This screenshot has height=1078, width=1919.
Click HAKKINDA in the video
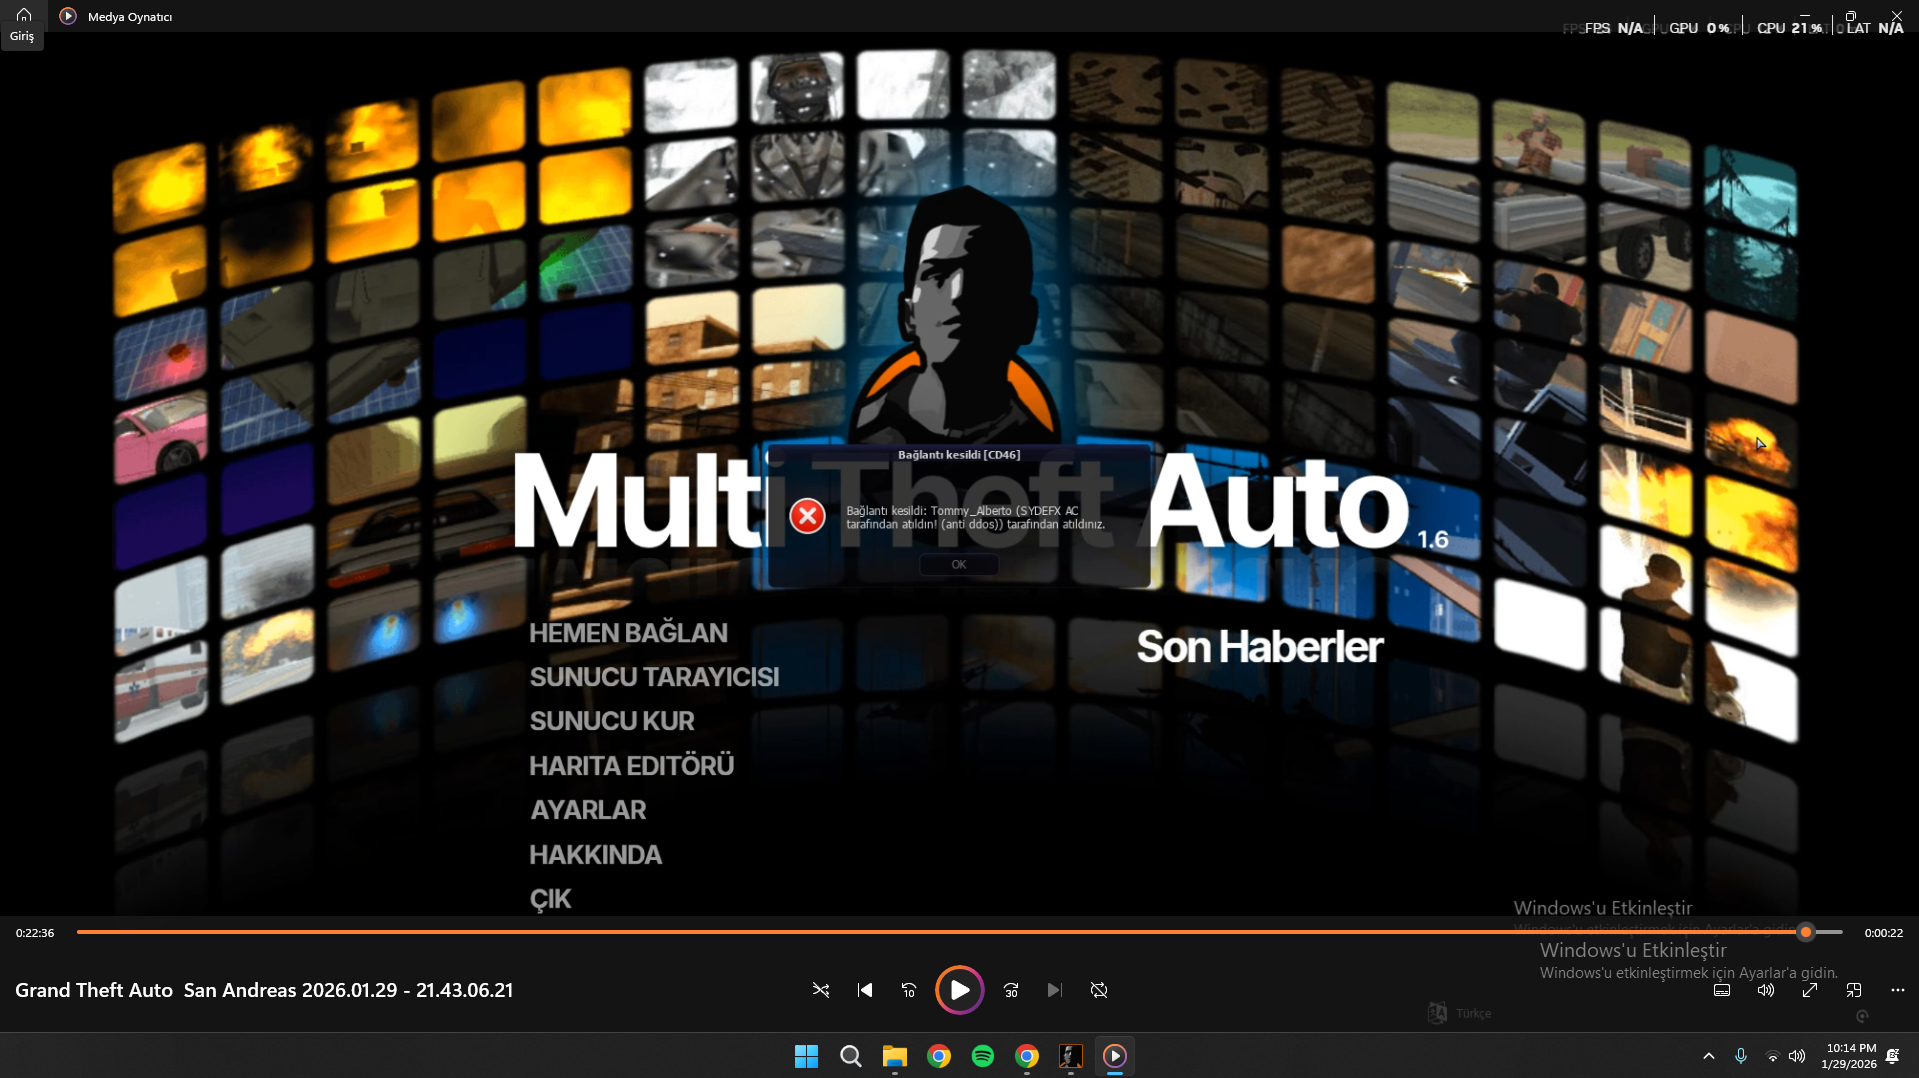coord(595,855)
